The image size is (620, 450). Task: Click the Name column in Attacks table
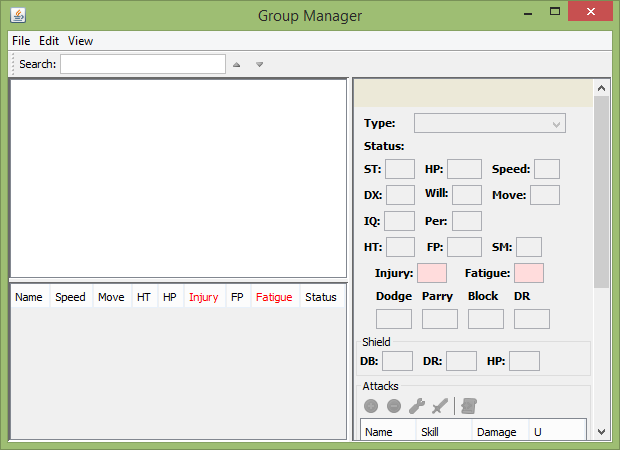(388, 432)
